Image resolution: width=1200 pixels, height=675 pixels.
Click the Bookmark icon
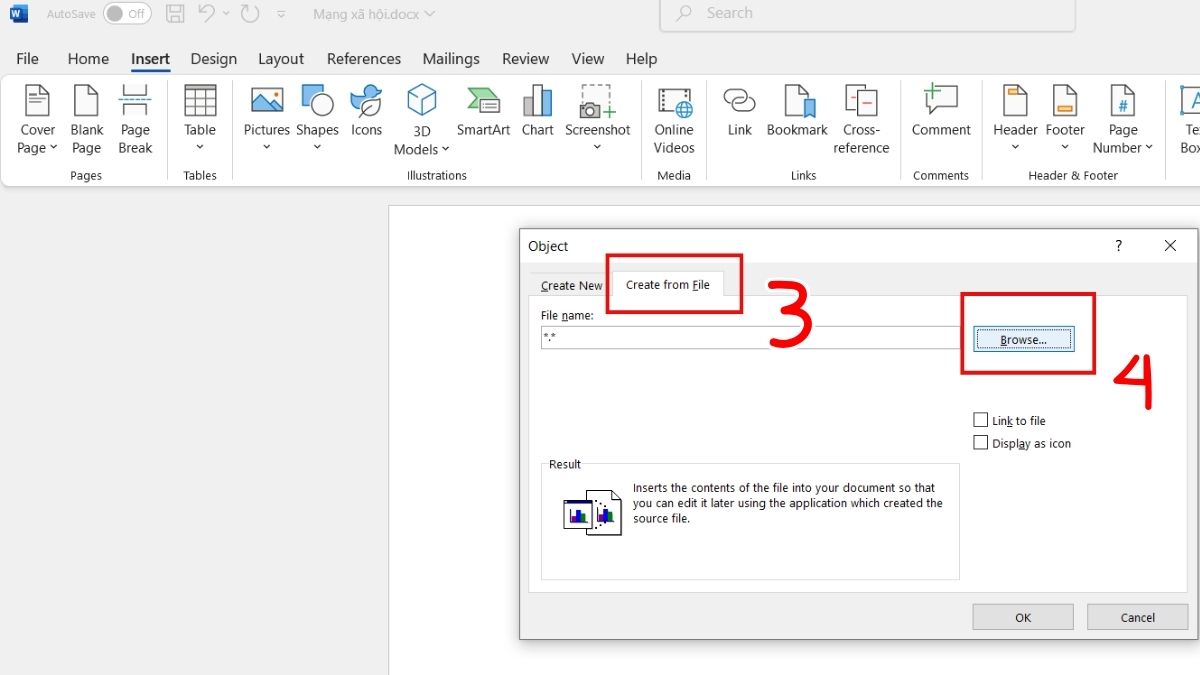click(797, 111)
